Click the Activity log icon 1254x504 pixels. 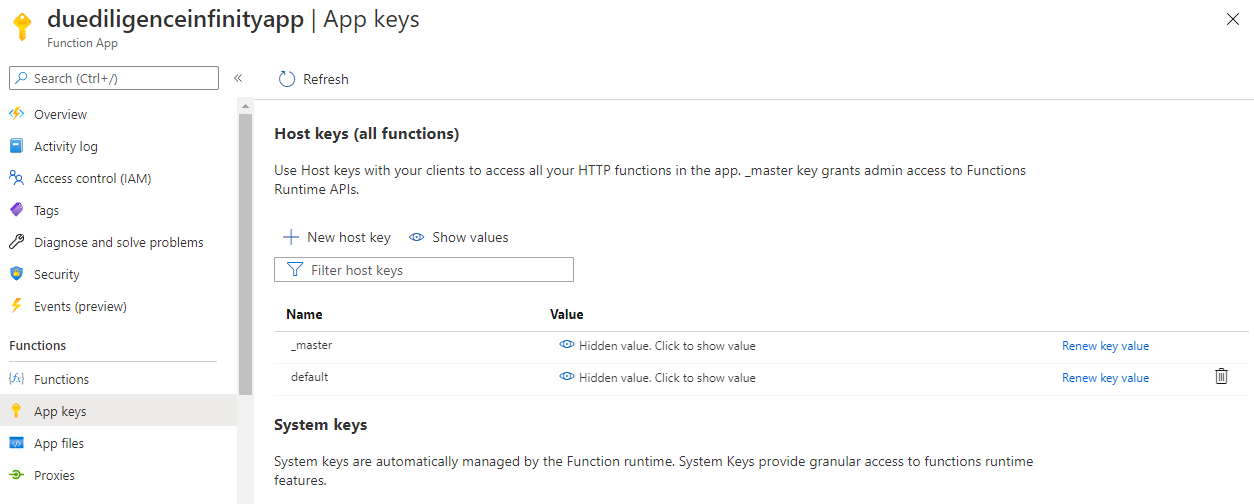pos(16,146)
